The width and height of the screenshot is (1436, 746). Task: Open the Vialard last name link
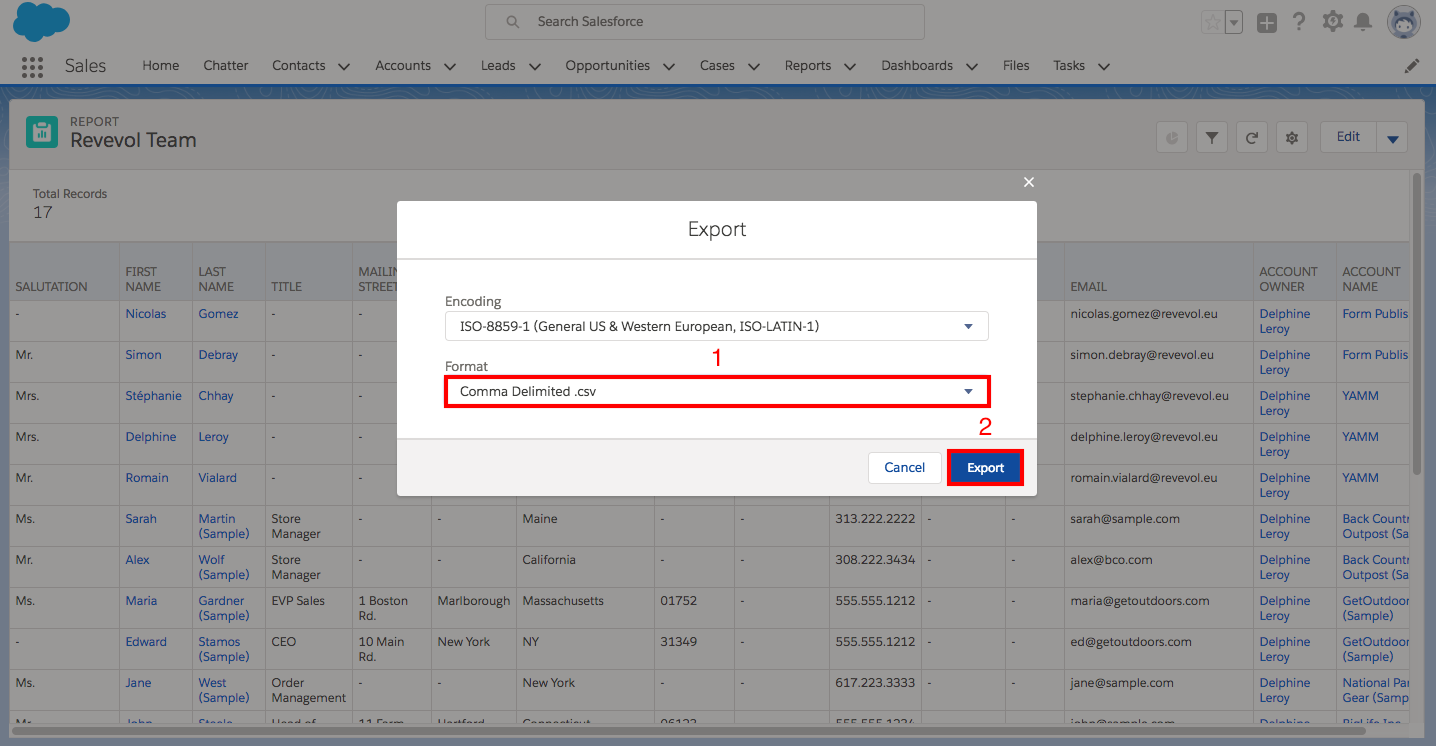(x=217, y=478)
